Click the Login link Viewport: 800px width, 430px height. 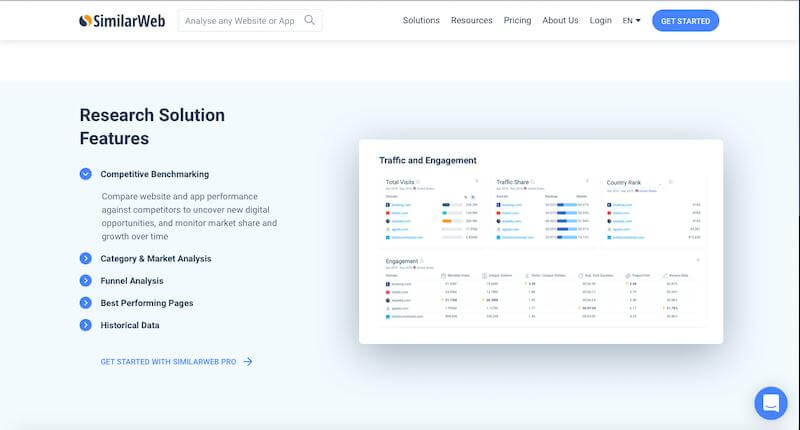(600, 20)
